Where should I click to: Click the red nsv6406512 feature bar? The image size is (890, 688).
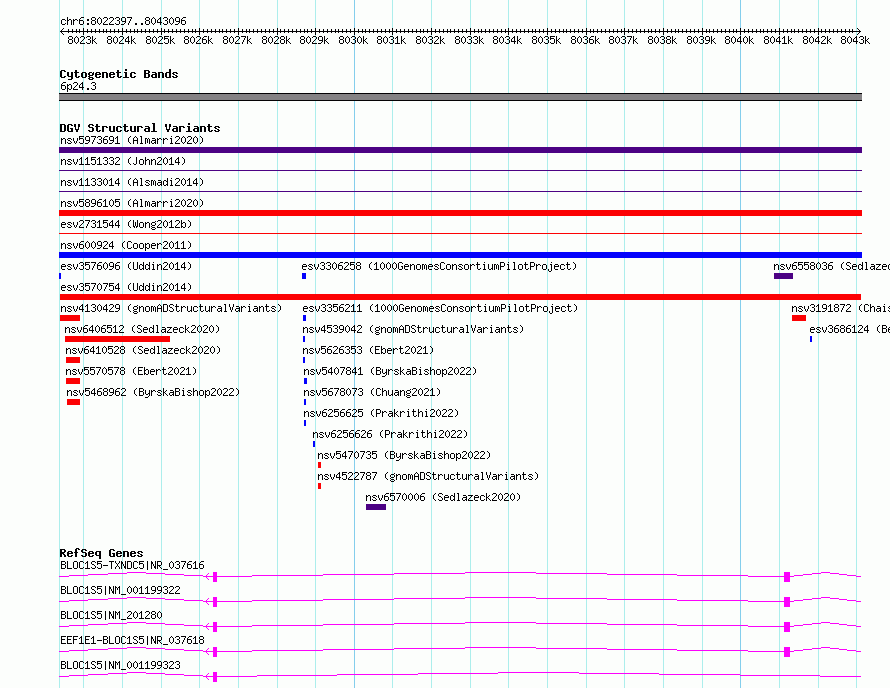(117, 339)
